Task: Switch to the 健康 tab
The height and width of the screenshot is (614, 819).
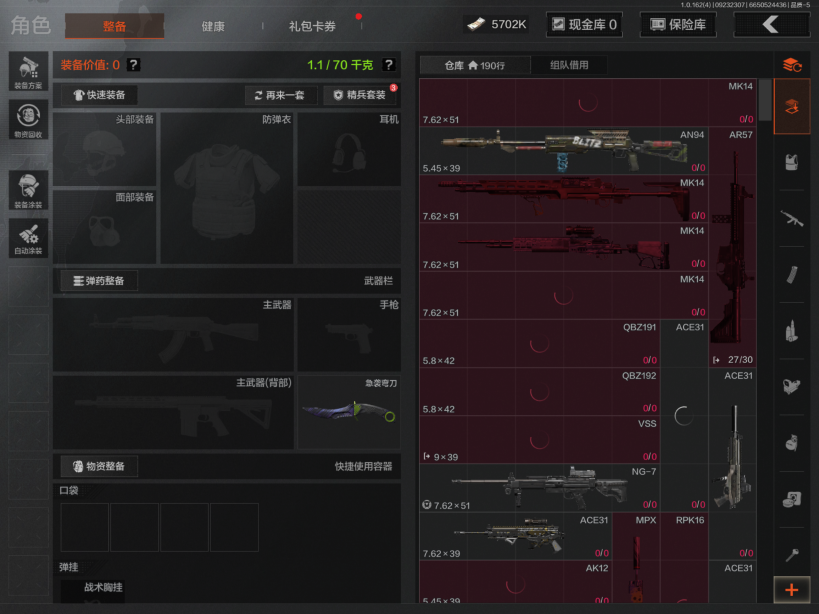Action: [213, 26]
